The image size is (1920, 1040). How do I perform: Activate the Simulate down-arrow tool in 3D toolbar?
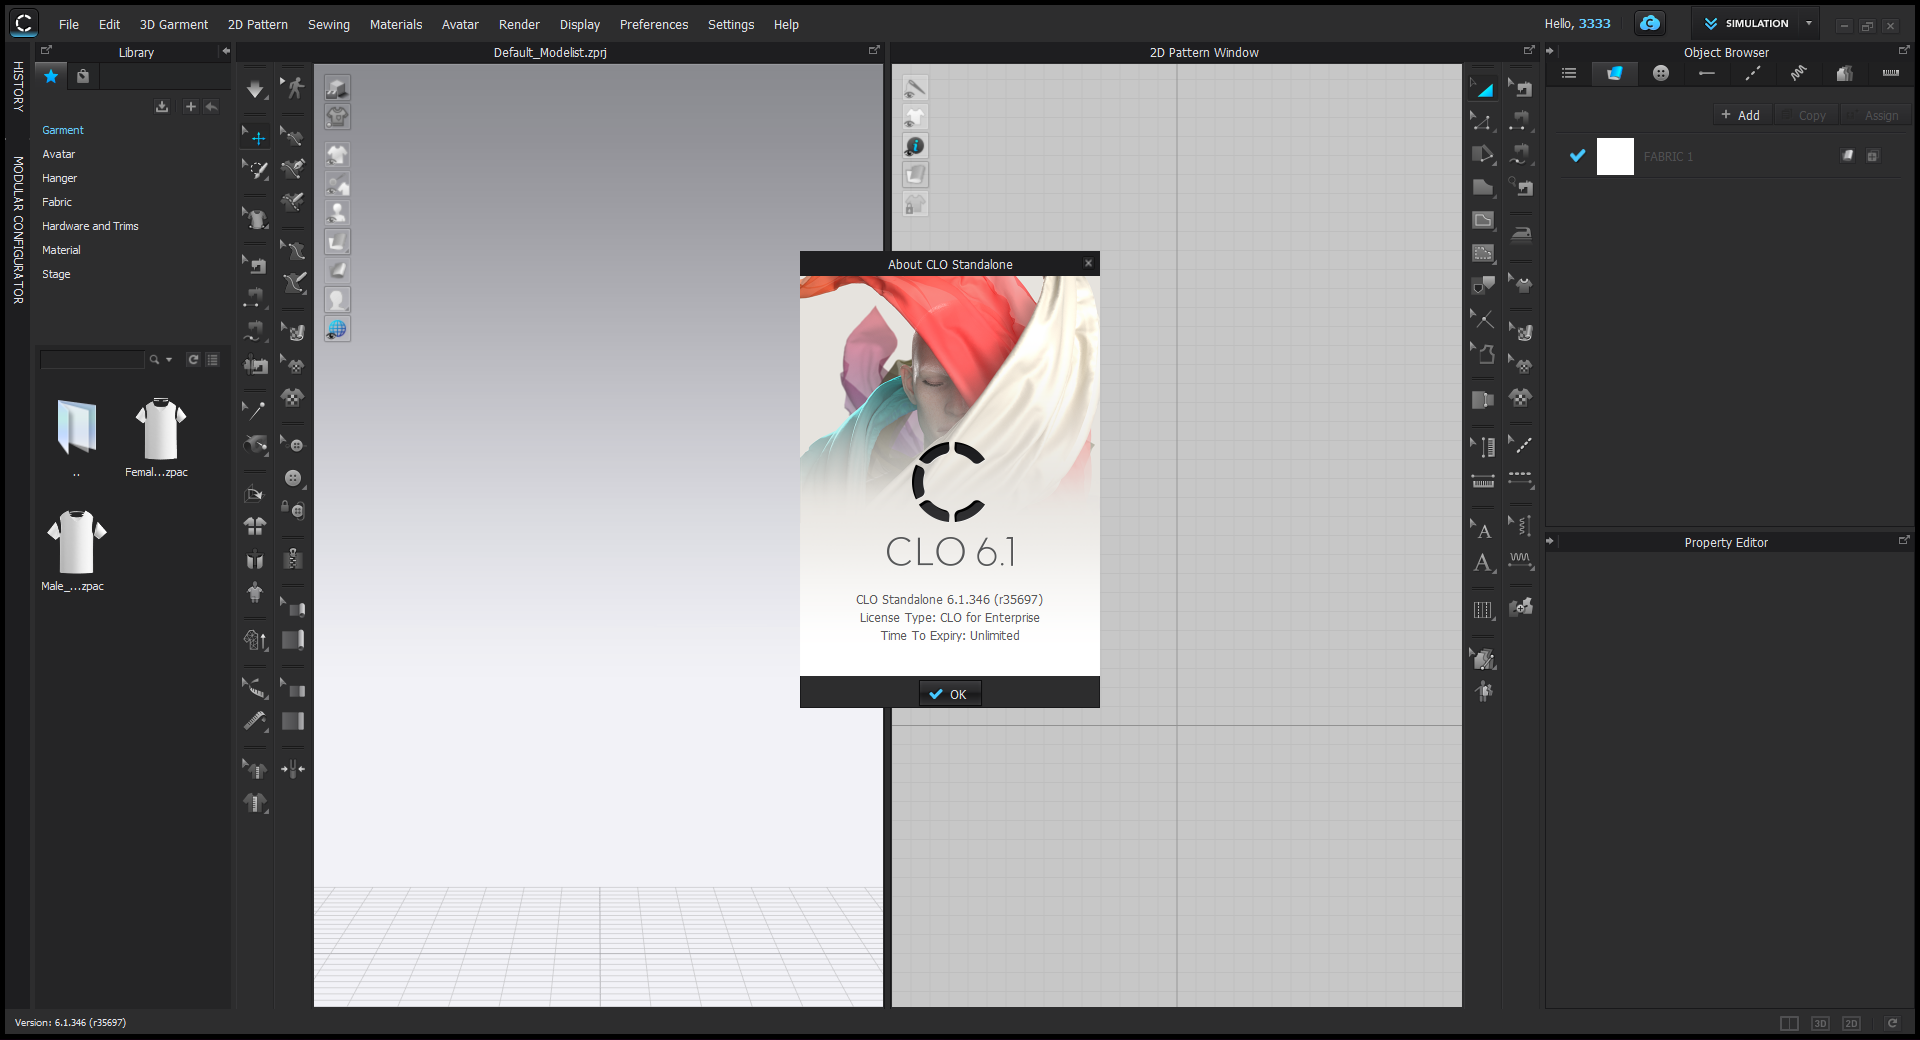[256, 89]
